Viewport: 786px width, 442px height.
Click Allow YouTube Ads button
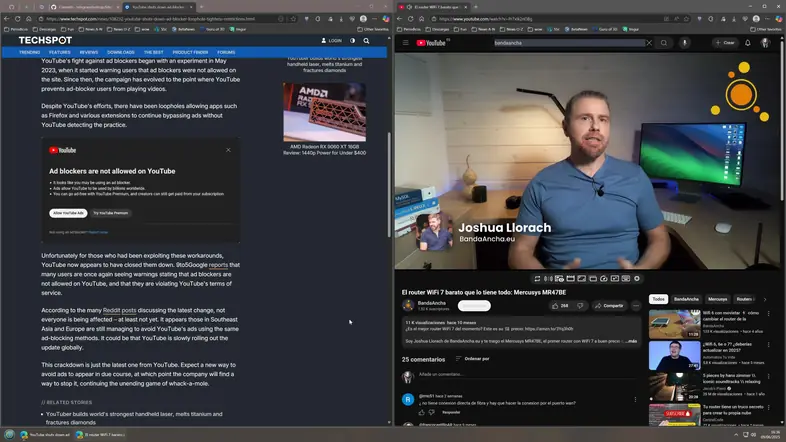point(68,213)
